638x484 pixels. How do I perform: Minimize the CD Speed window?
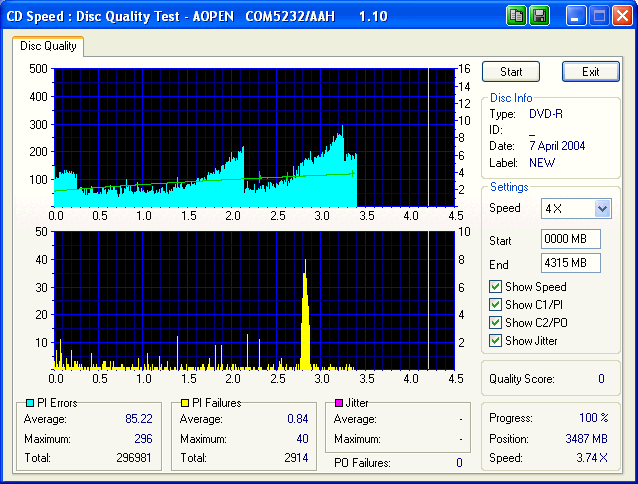pos(575,16)
